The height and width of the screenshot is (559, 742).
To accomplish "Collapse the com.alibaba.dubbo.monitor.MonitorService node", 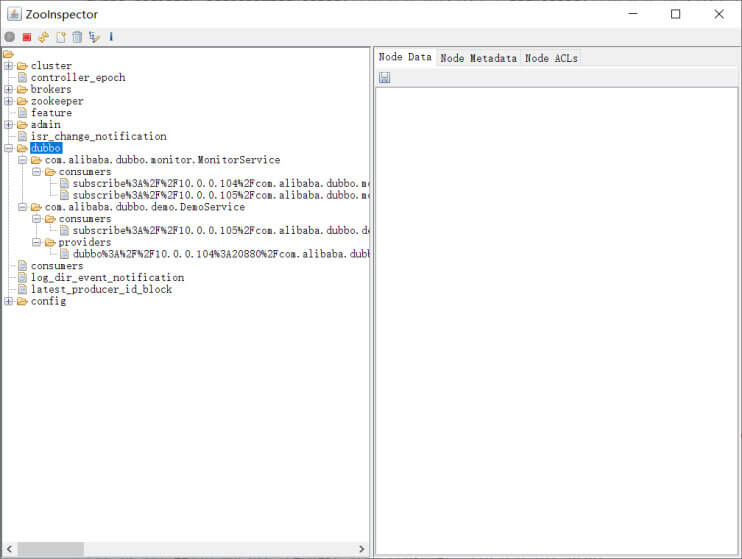I will pyautogui.click(x=22, y=160).
